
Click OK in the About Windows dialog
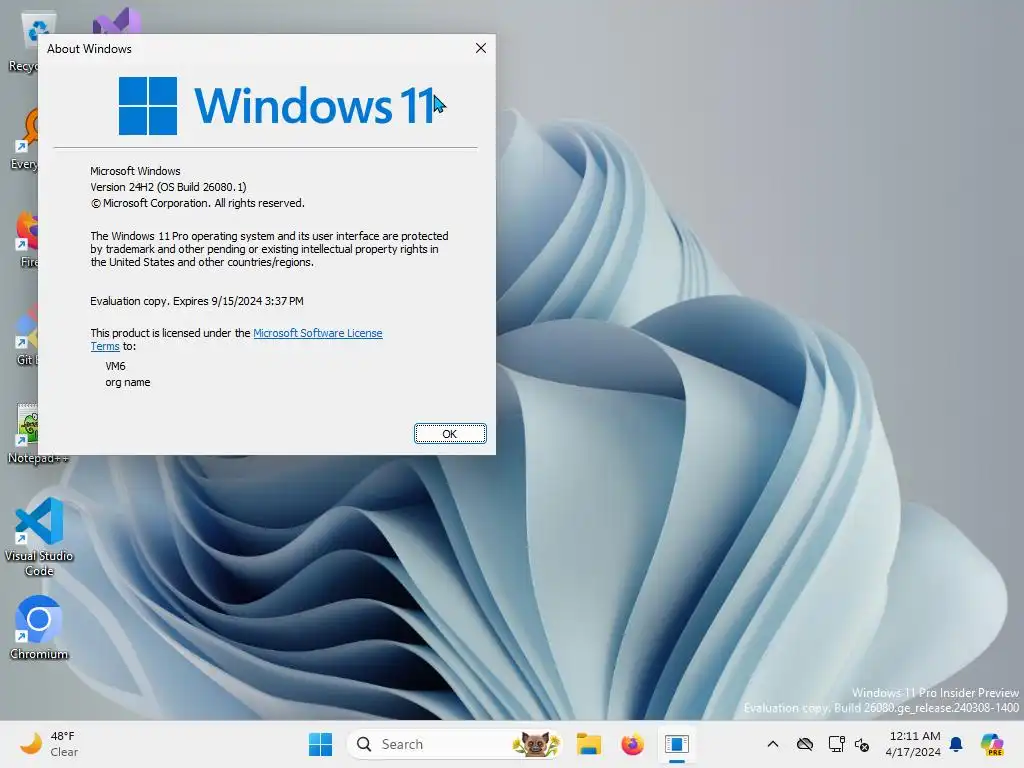pyautogui.click(x=450, y=434)
